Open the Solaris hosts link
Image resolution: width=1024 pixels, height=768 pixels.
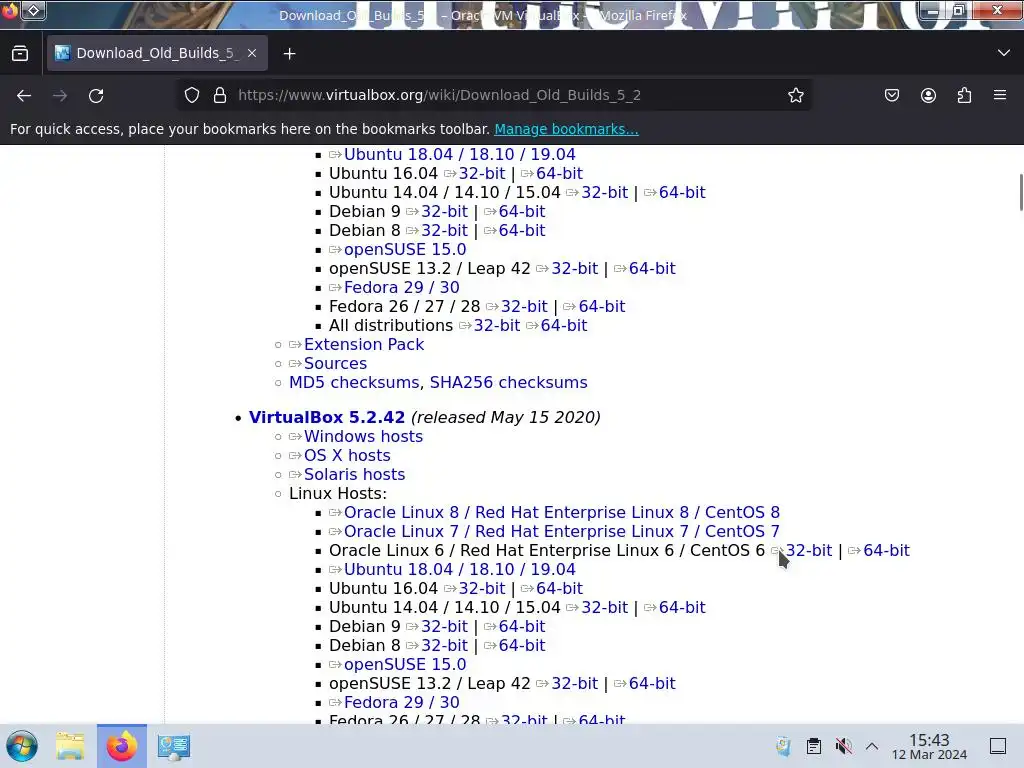[x=354, y=474]
